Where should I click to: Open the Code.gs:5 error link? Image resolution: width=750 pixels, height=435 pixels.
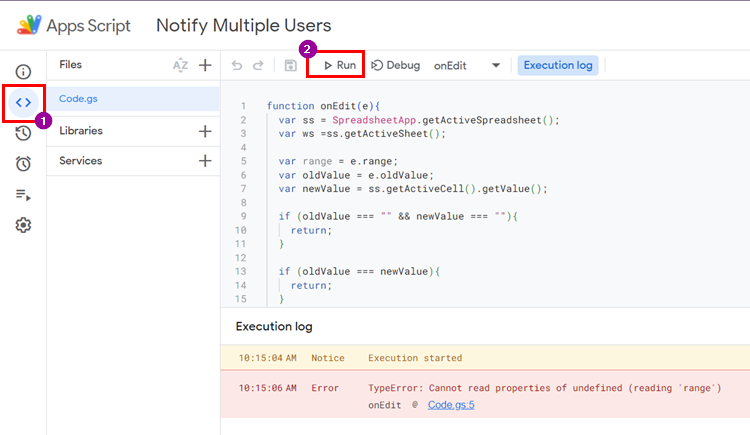[x=451, y=405]
